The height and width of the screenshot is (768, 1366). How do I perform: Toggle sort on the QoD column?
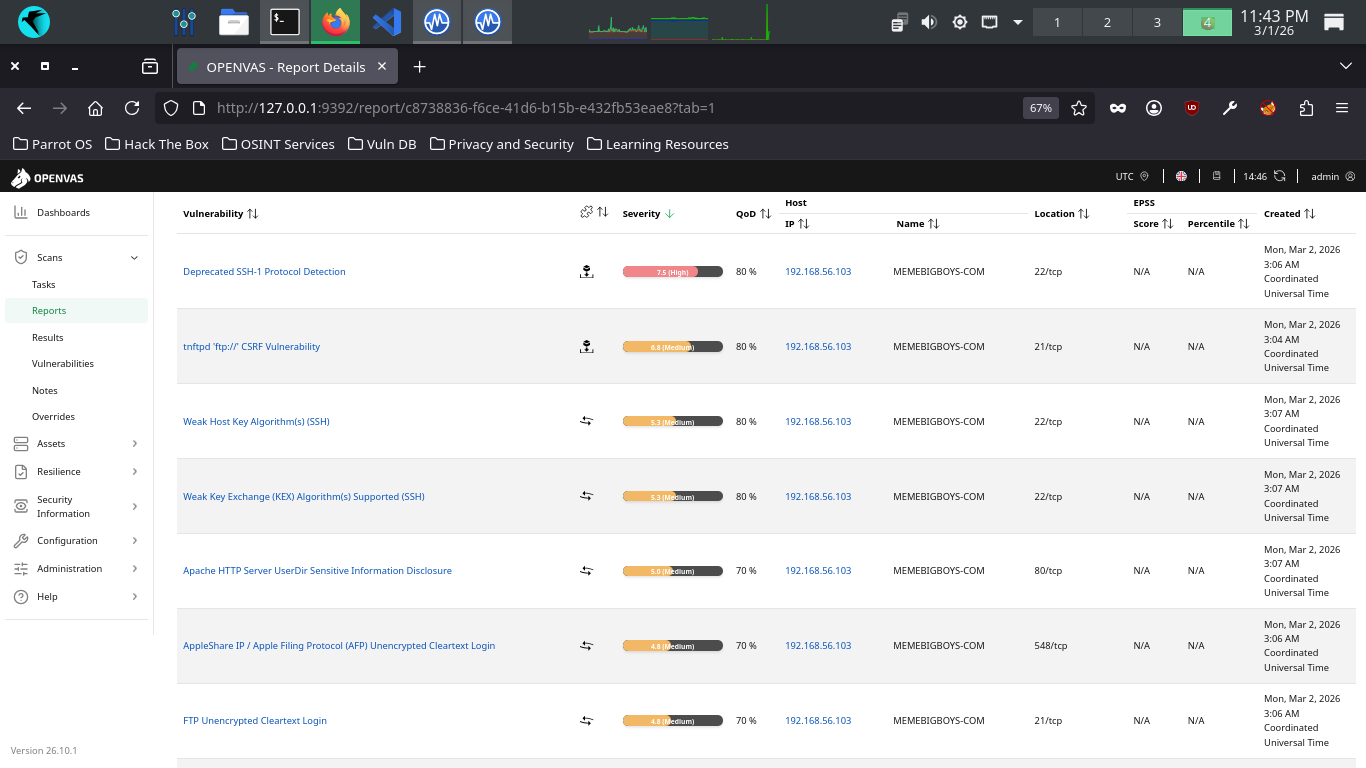coord(765,213)
